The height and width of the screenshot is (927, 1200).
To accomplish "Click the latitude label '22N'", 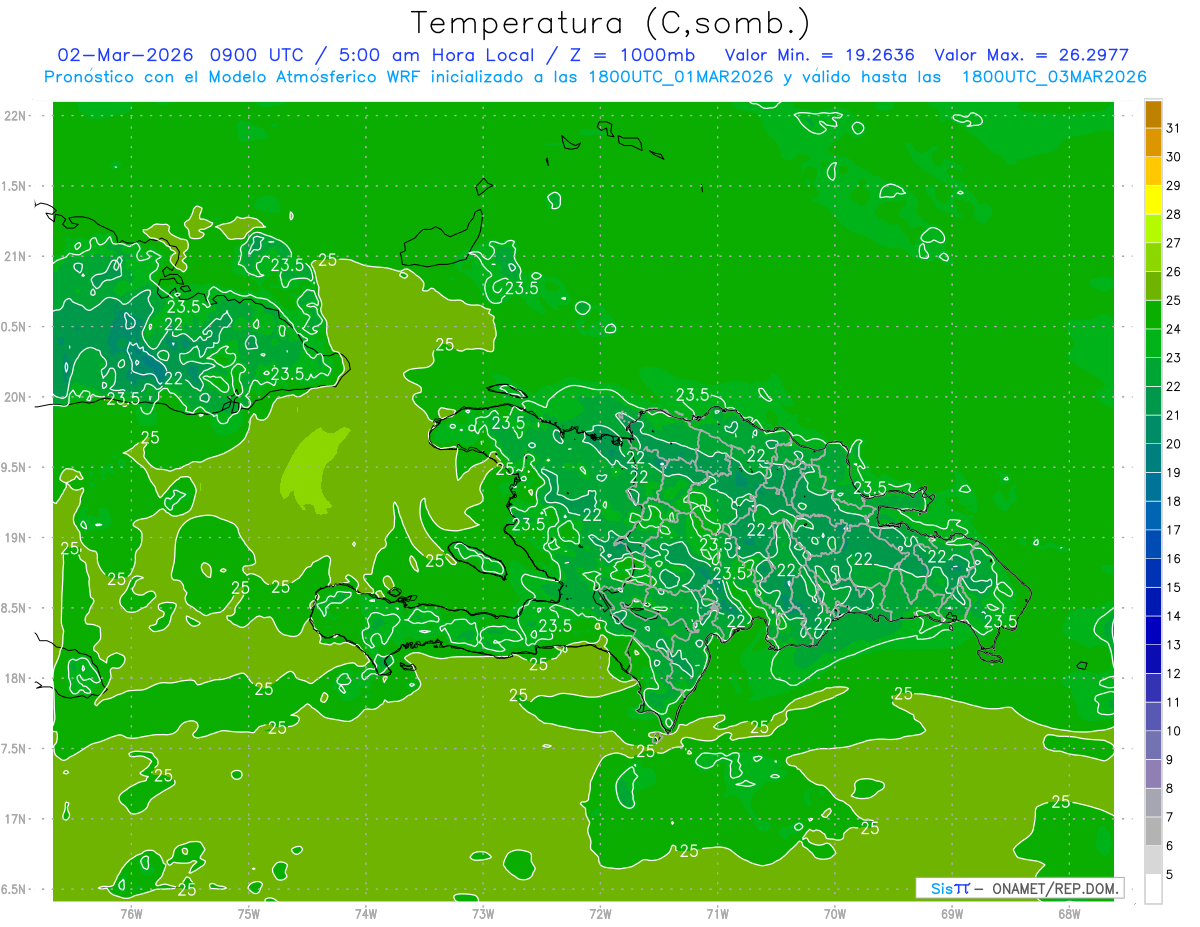I will pos(17,116).
